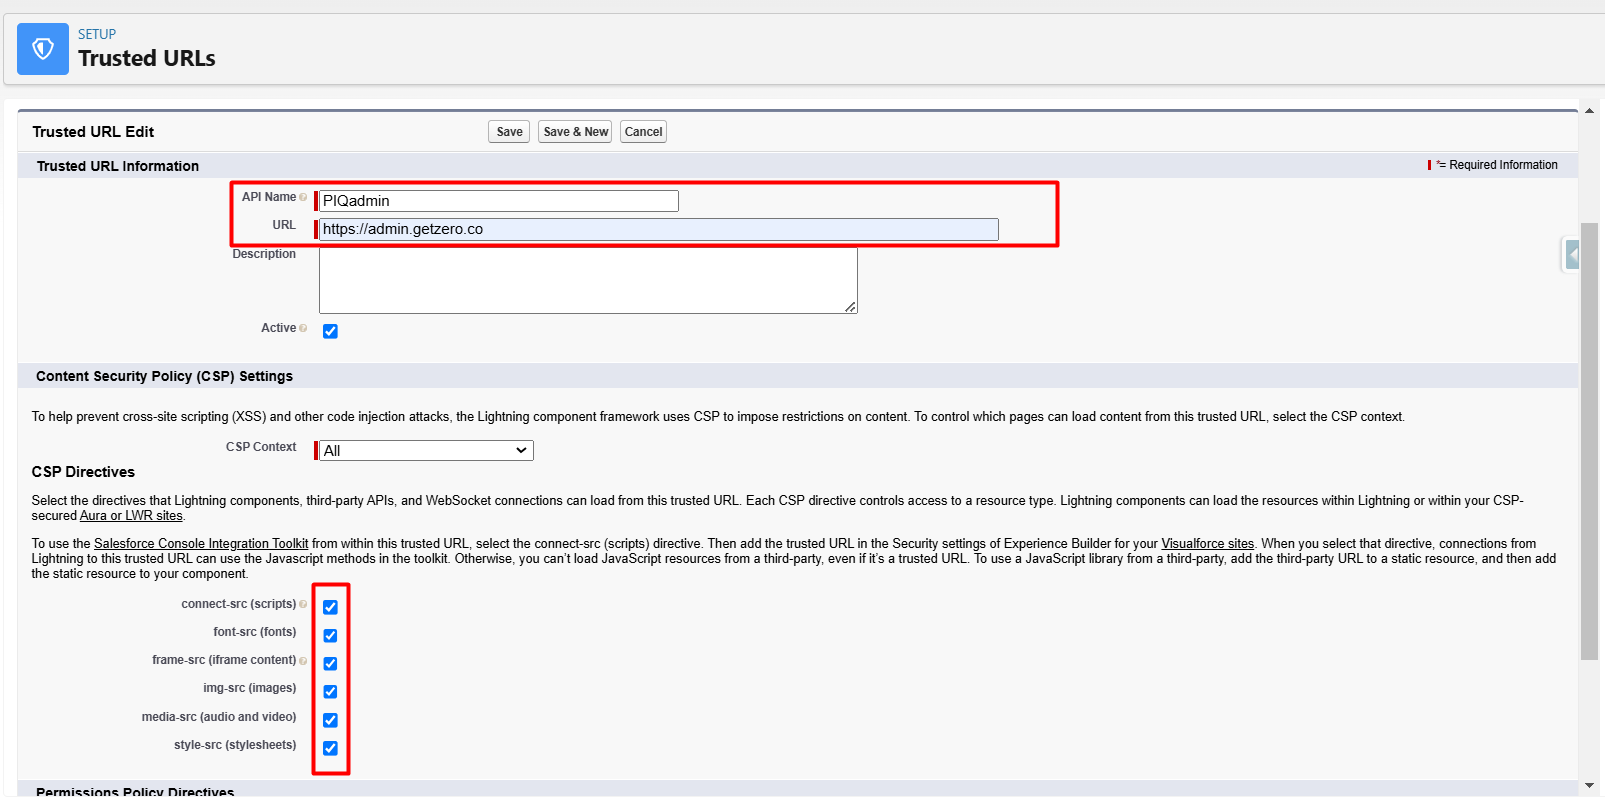Click the Trusted URL Information section header
This screenshot has height=806, width=1605.
point(118,166)
